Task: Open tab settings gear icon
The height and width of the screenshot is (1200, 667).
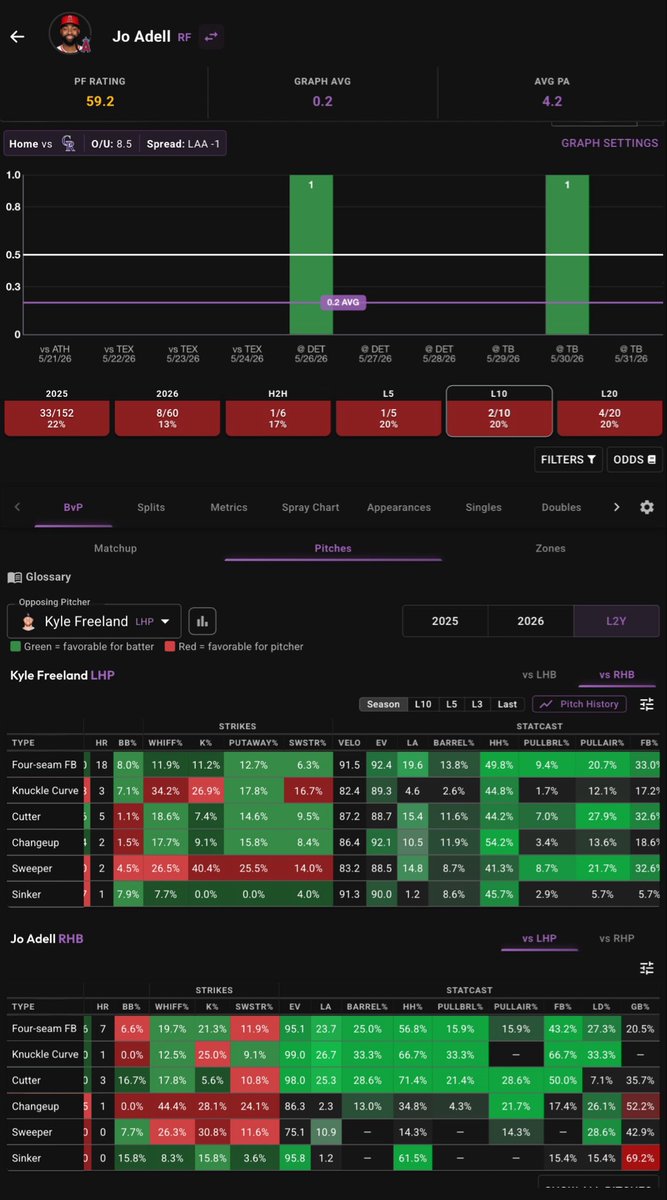Action: (647, 507)
